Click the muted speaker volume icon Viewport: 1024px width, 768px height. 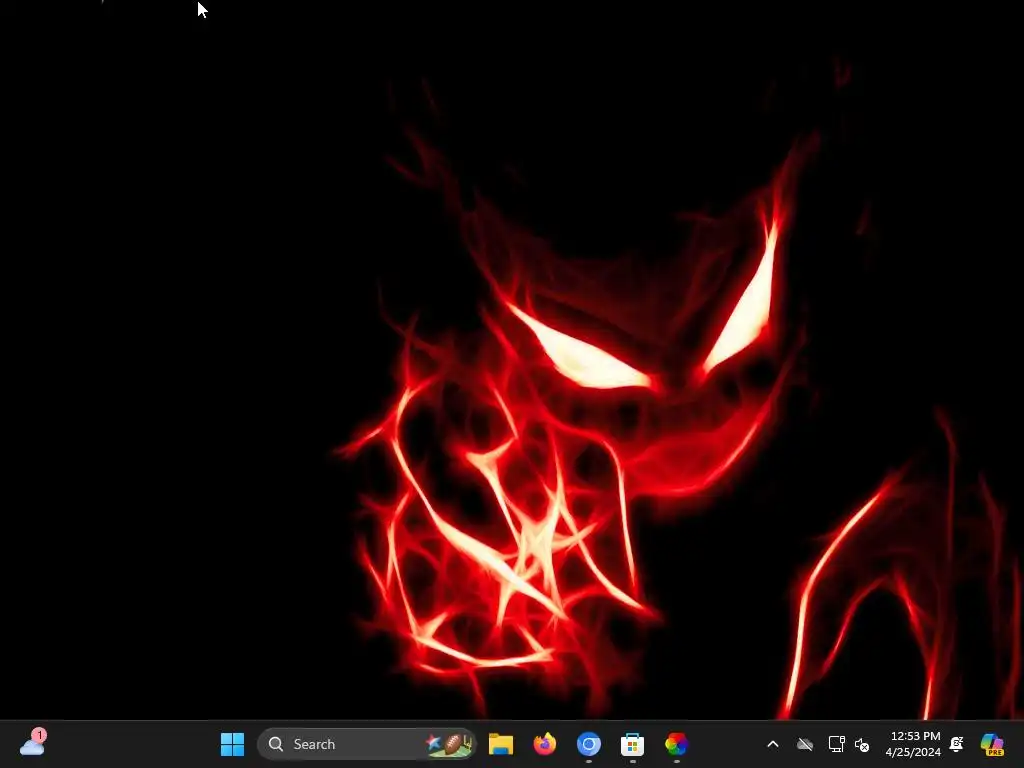pos(862,744)
